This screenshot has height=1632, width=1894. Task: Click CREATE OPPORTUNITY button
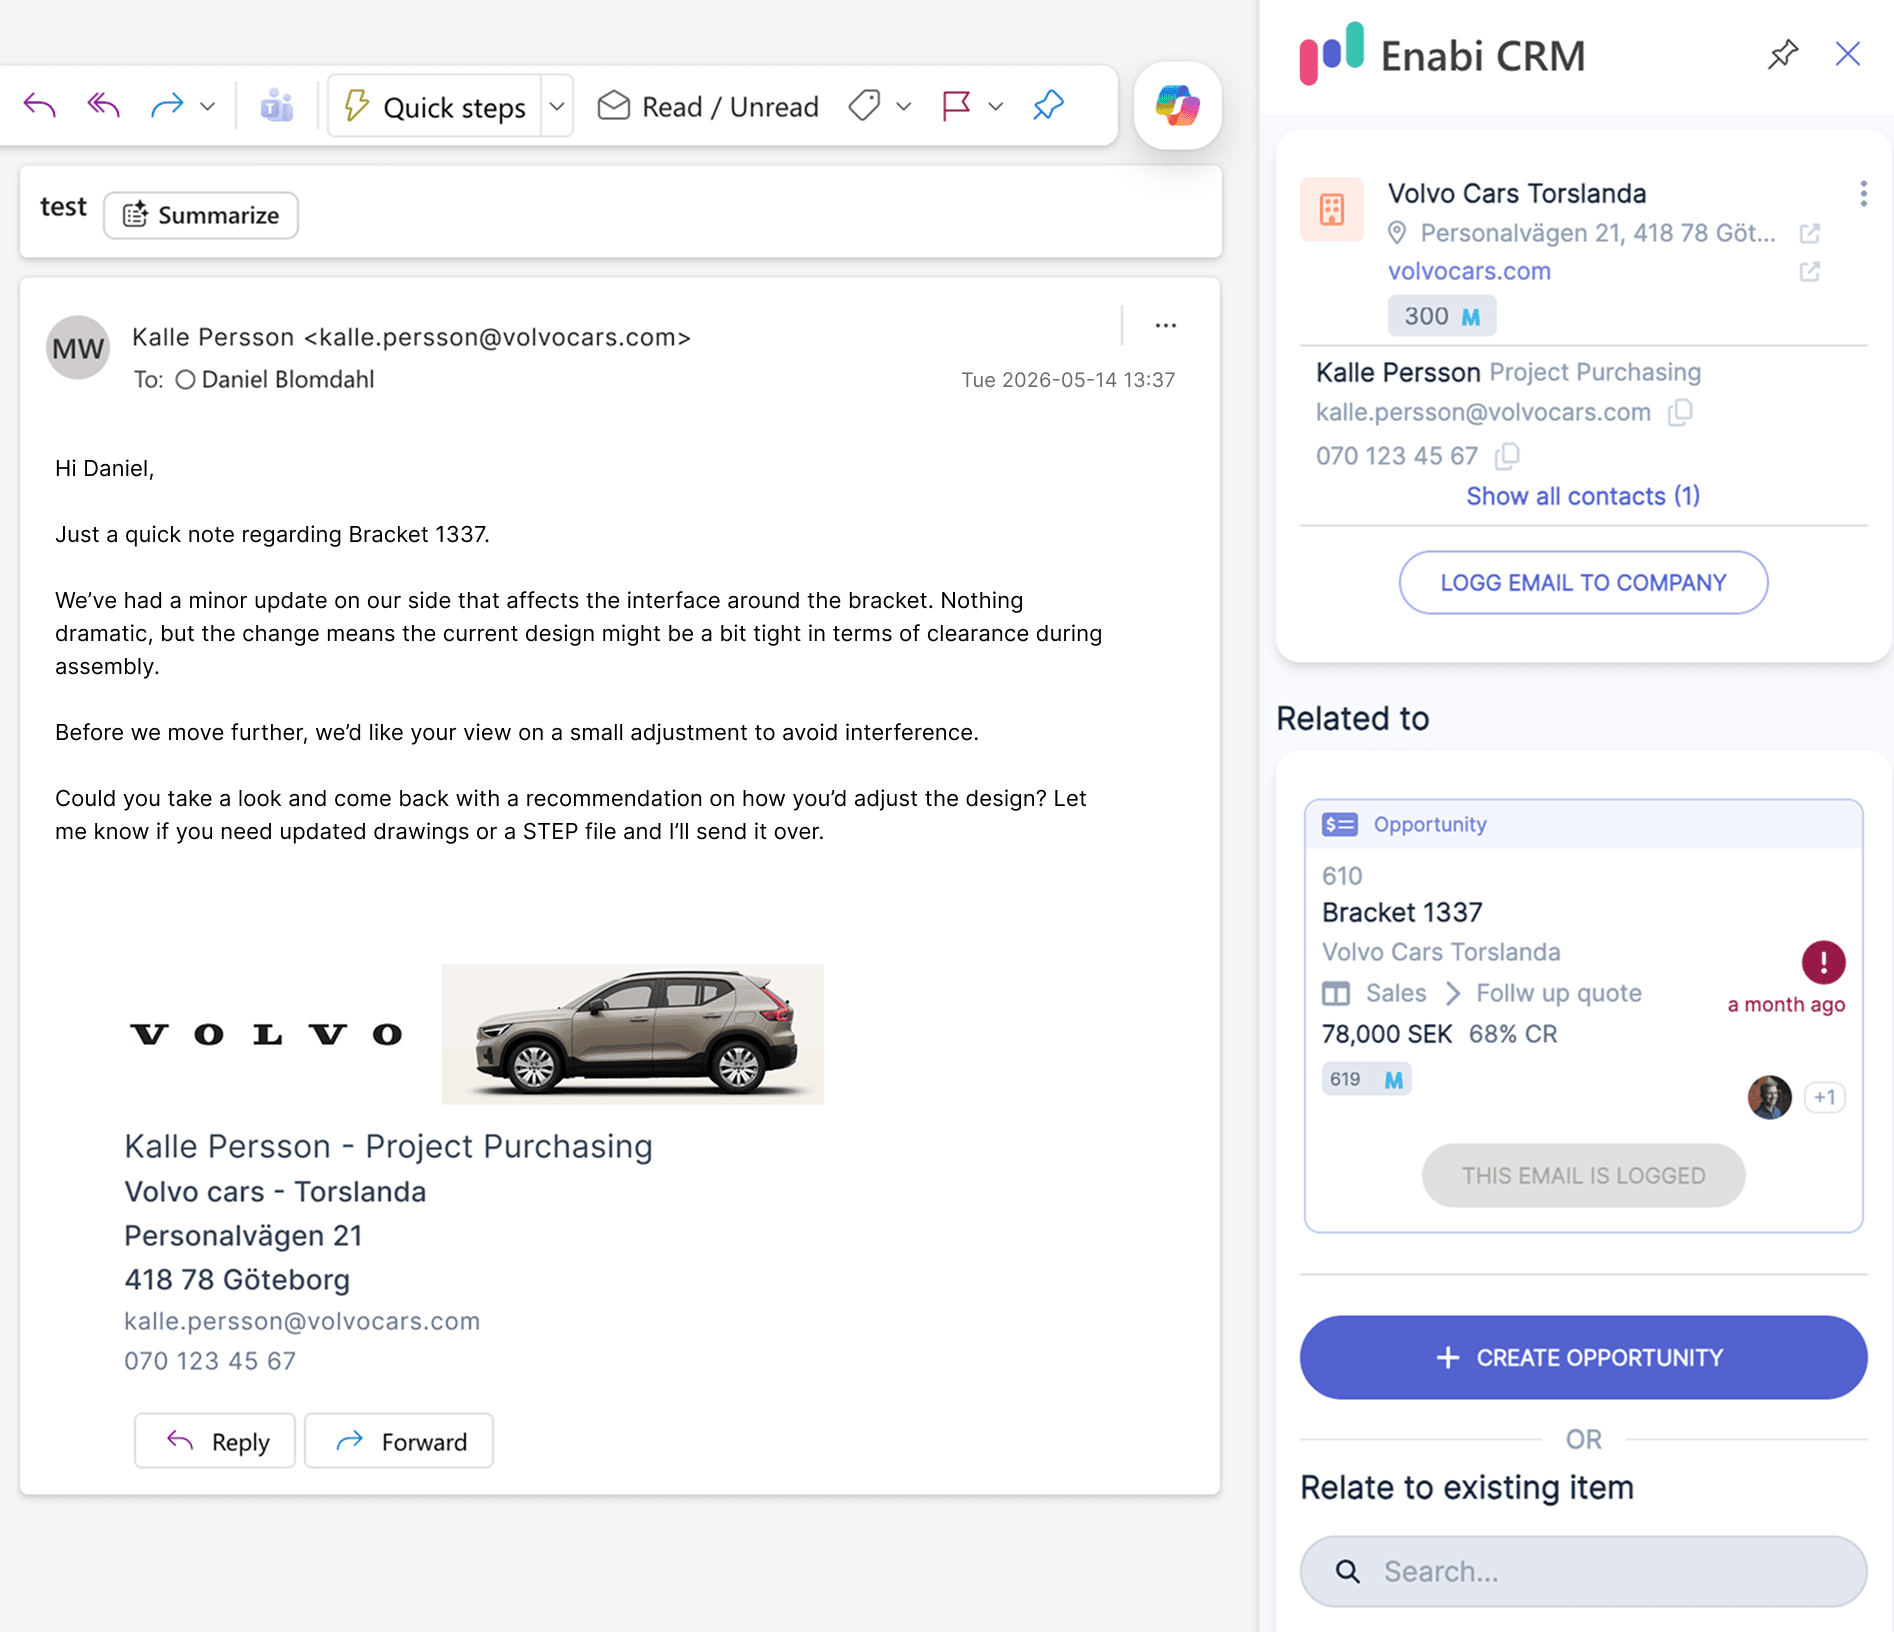click(1583, 1357)
